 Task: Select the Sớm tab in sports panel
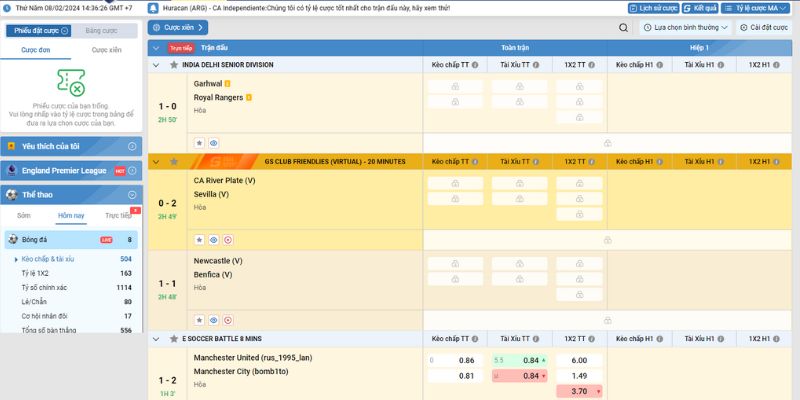click(24, 215)
